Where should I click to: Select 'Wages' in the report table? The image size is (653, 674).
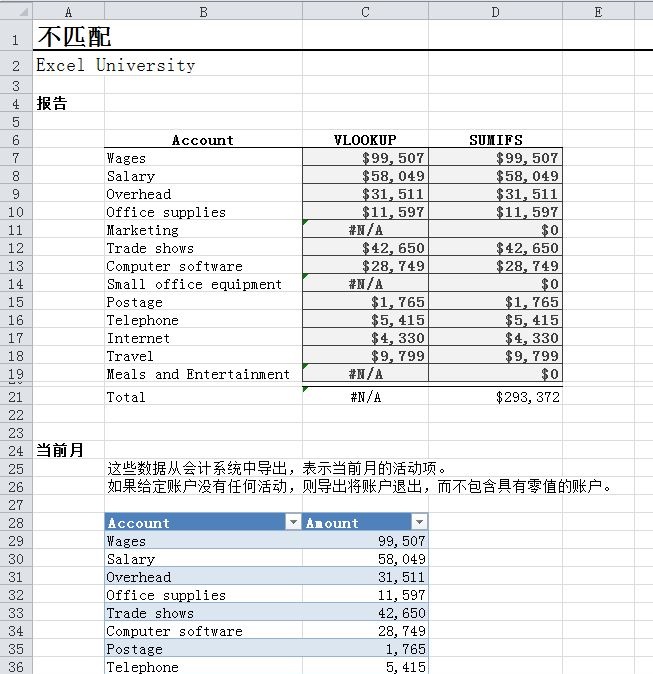tap(203, 158)
